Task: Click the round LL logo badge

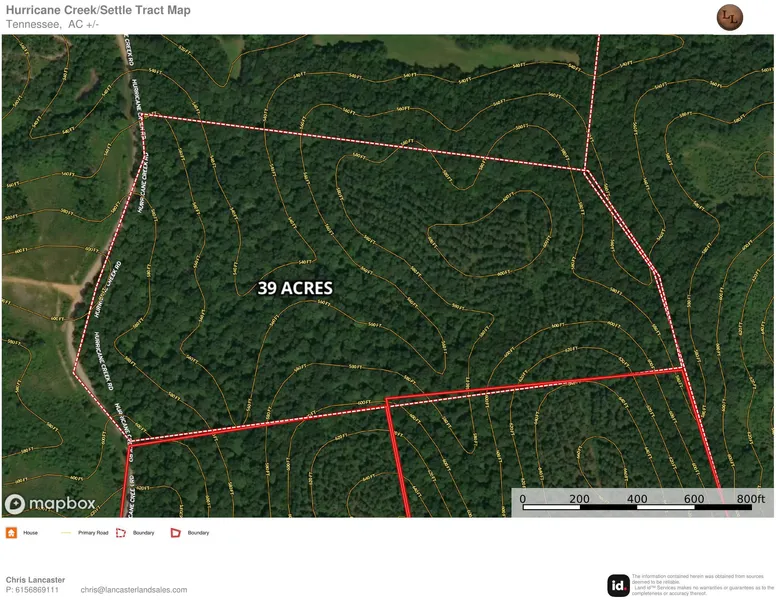Action: tap(730, 17)
